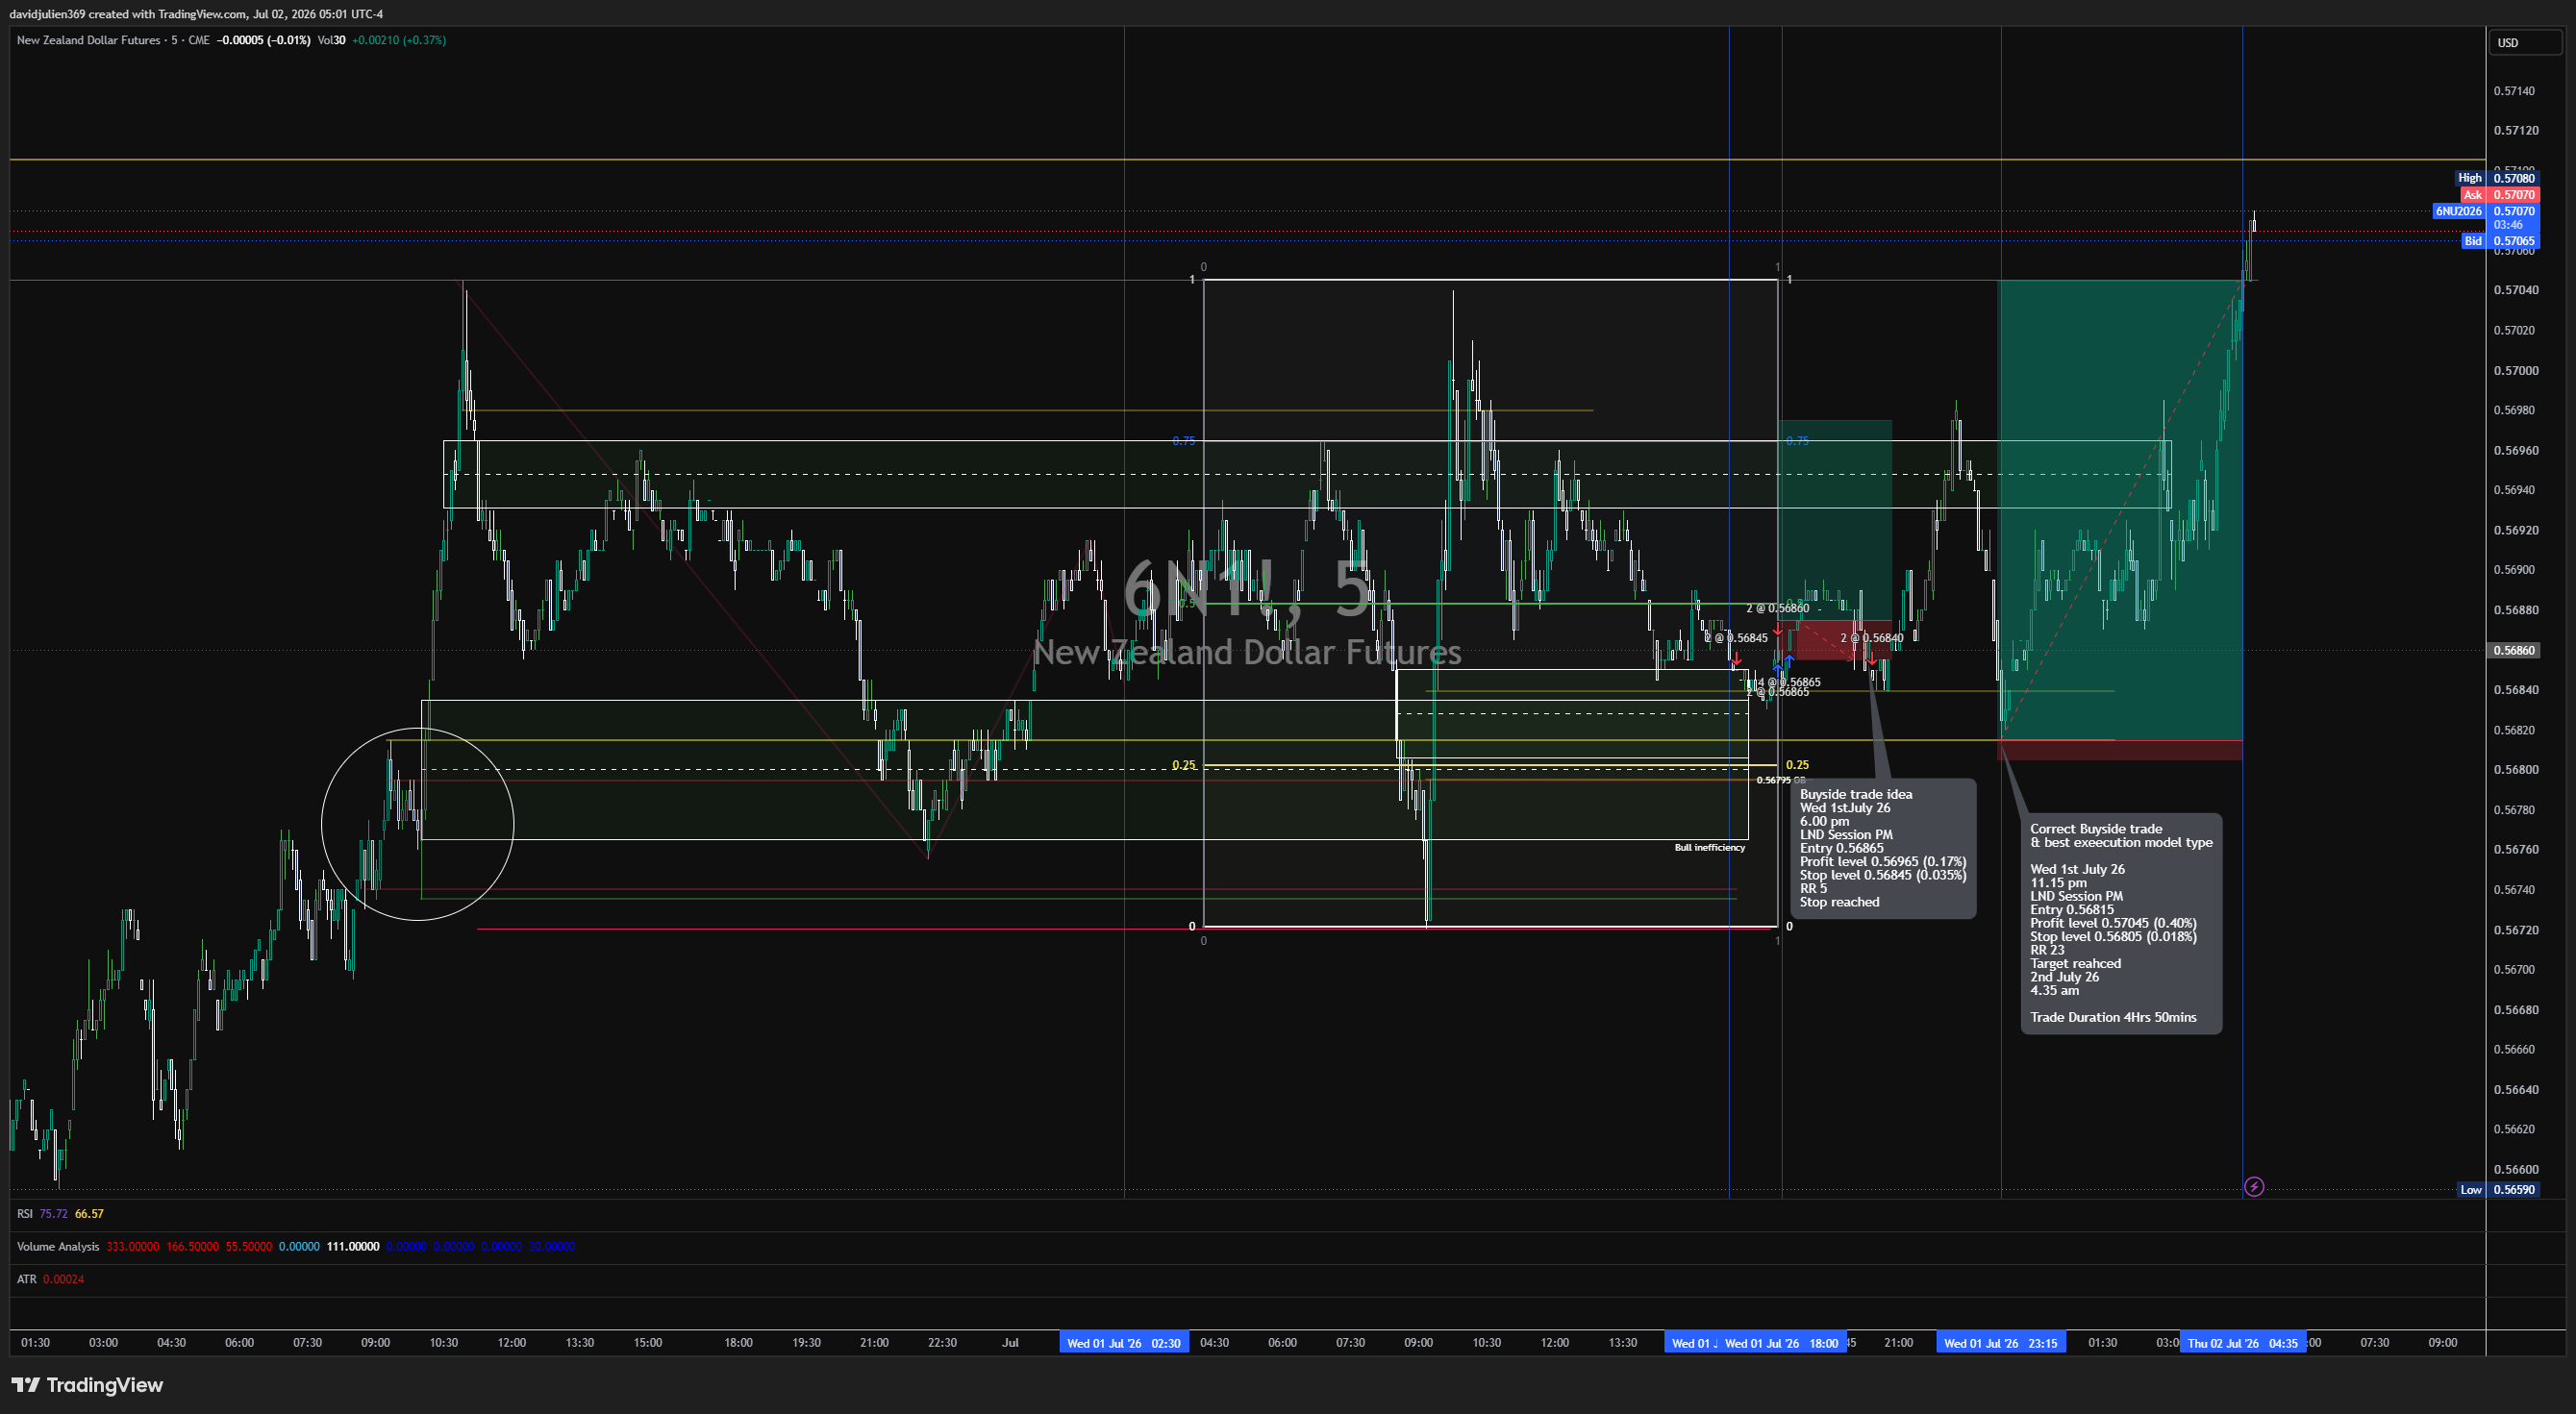Click the High 0.57080 price label
2576x1414 pixels.
[2497, 178]
